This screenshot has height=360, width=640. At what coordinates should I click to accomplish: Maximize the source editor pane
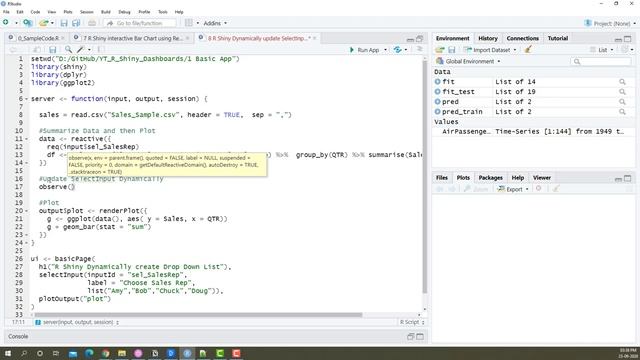[x=419, y=39]
